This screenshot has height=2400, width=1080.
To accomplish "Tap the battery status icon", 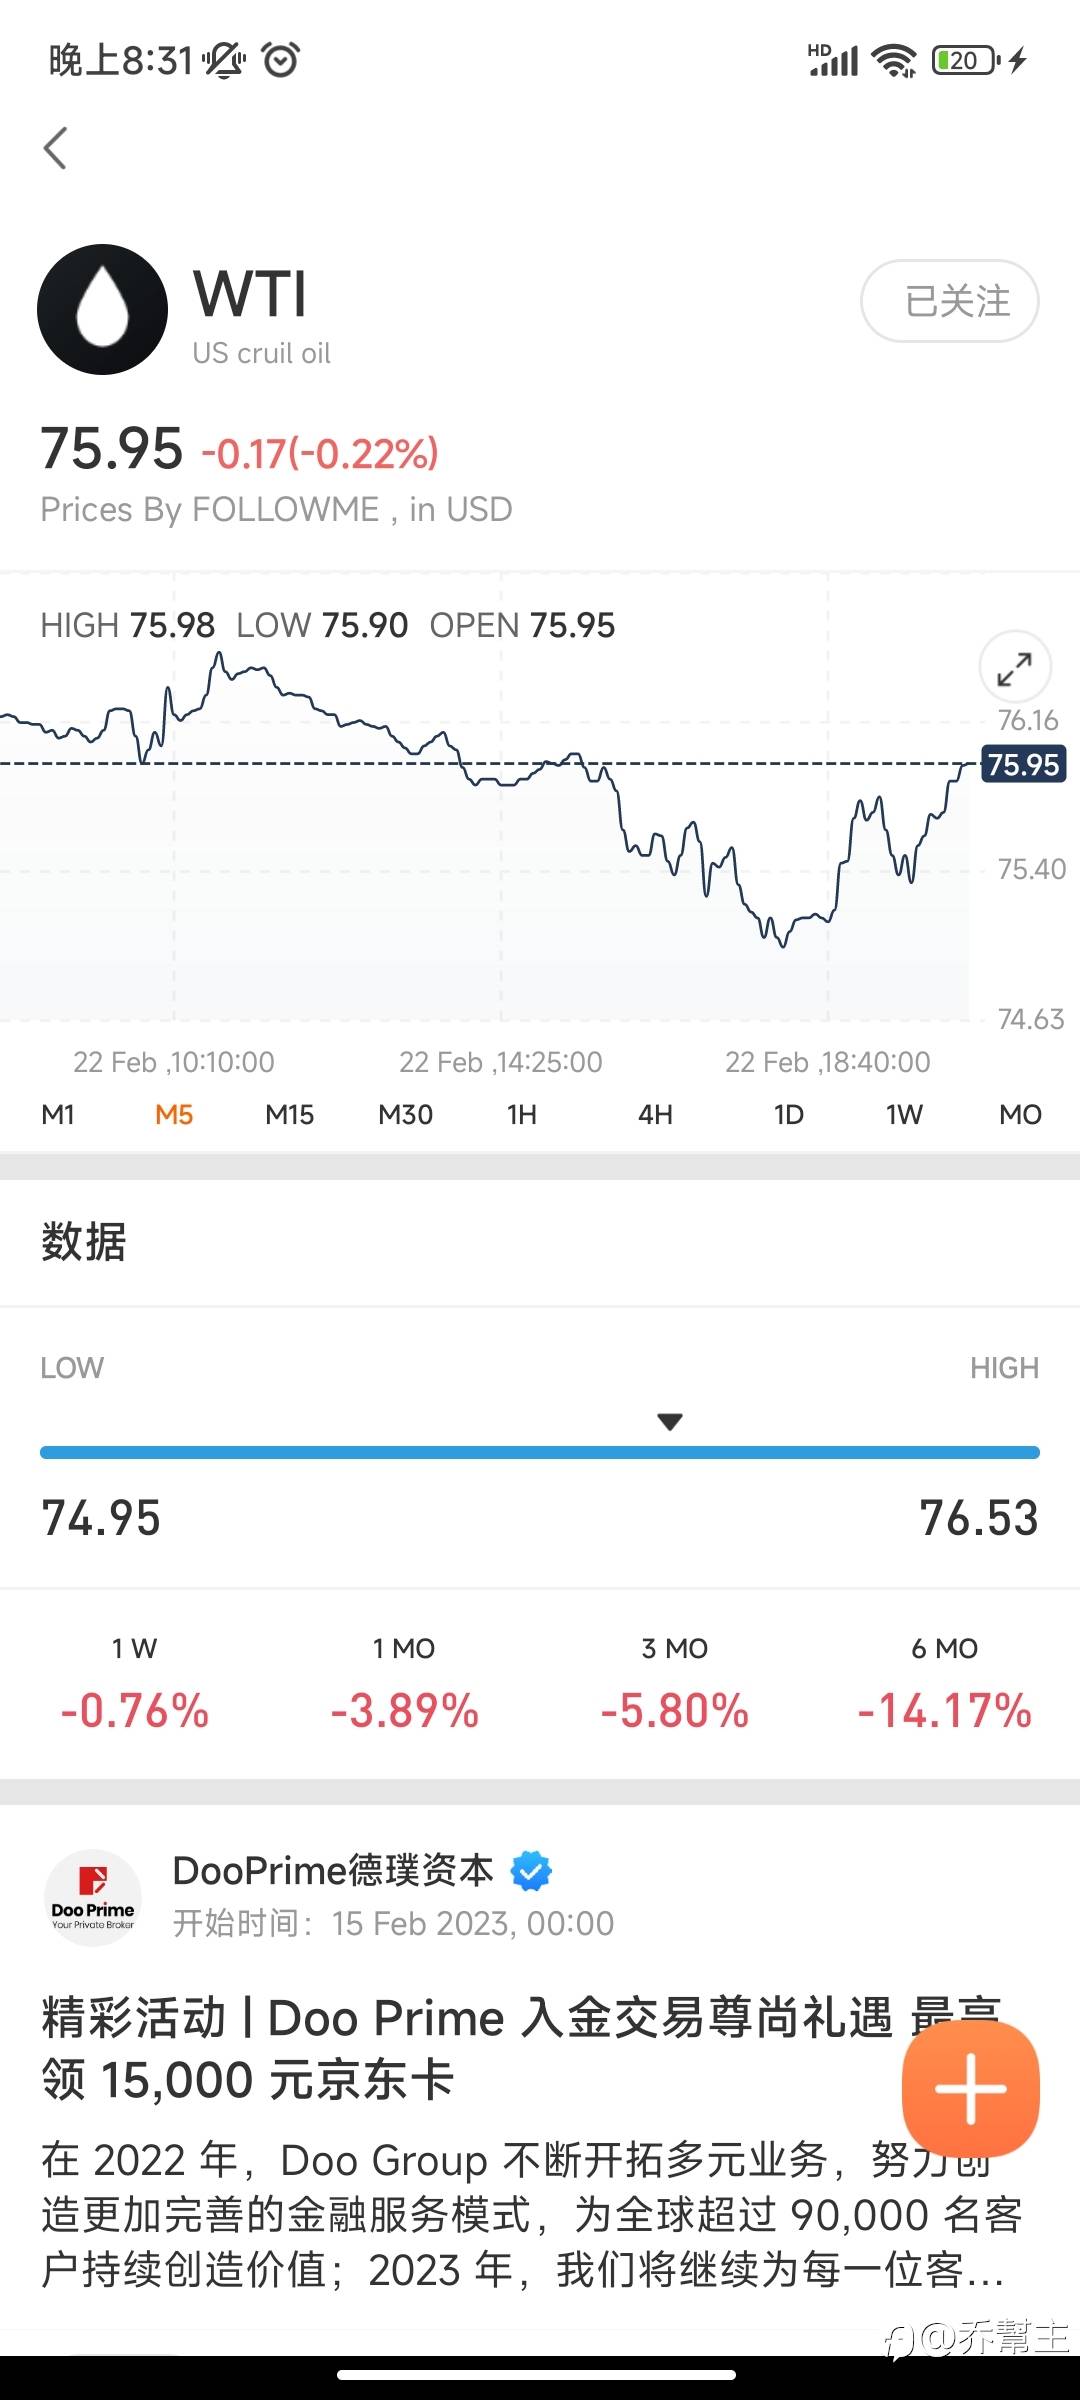I will pyautogui.click(x=964, y=61).
